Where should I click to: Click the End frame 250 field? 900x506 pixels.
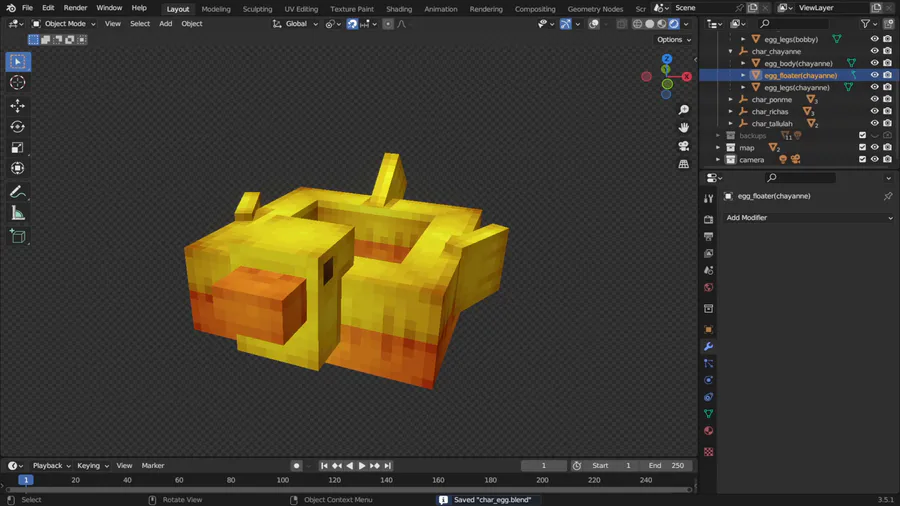click(666, 465)
